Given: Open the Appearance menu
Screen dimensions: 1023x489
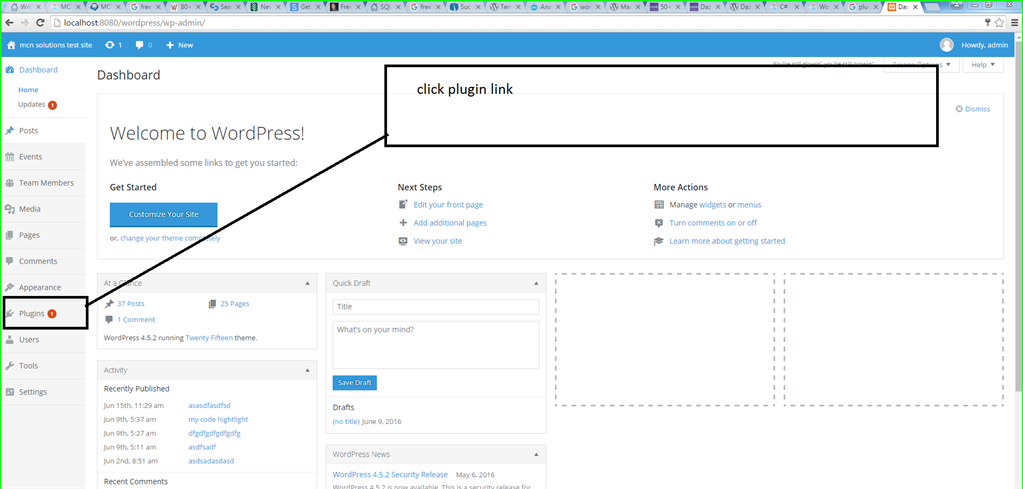Looking at the screenshot, I should click(43, 287).
